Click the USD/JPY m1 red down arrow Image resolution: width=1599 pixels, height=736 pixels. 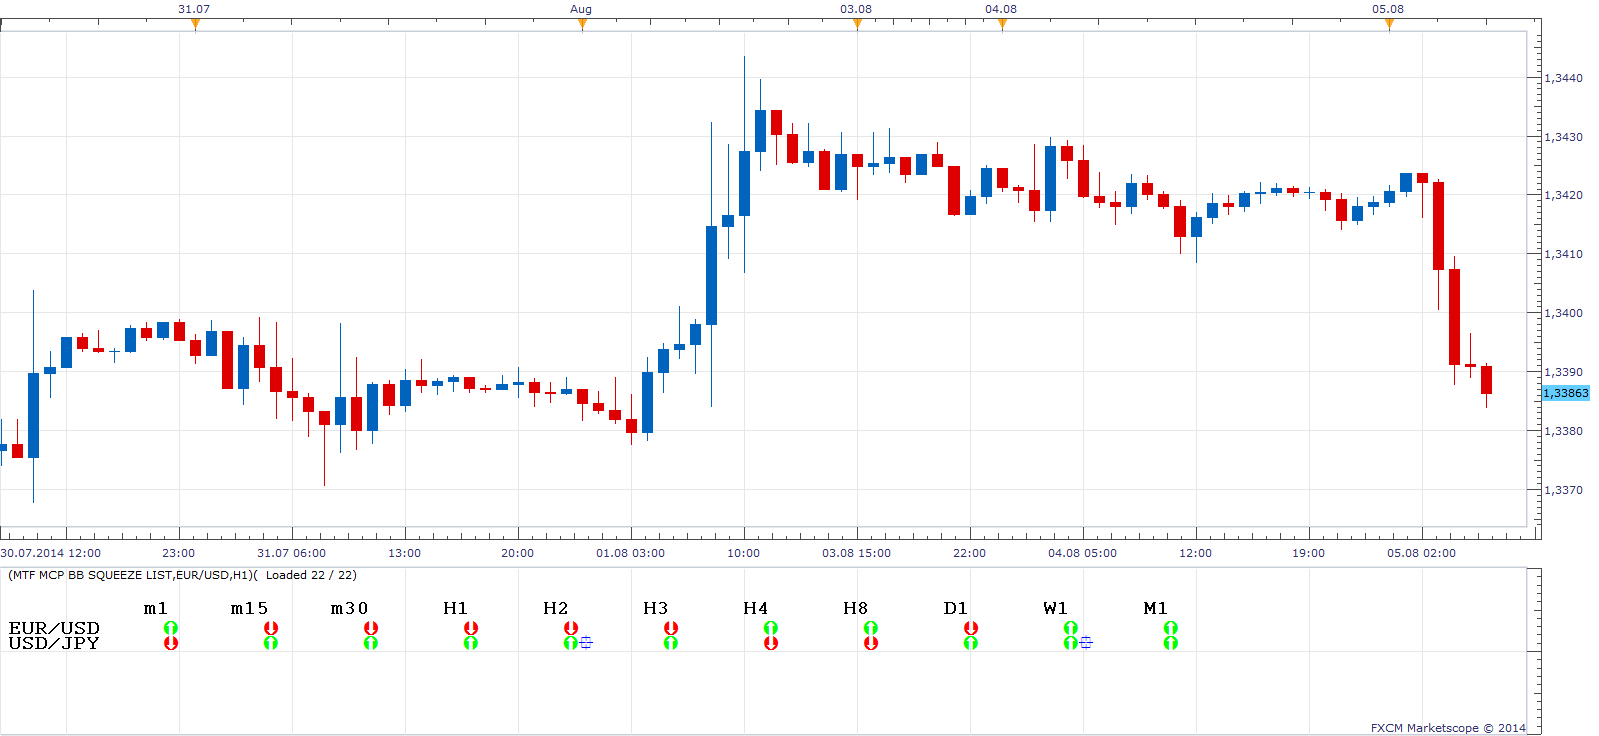[171, 642]
